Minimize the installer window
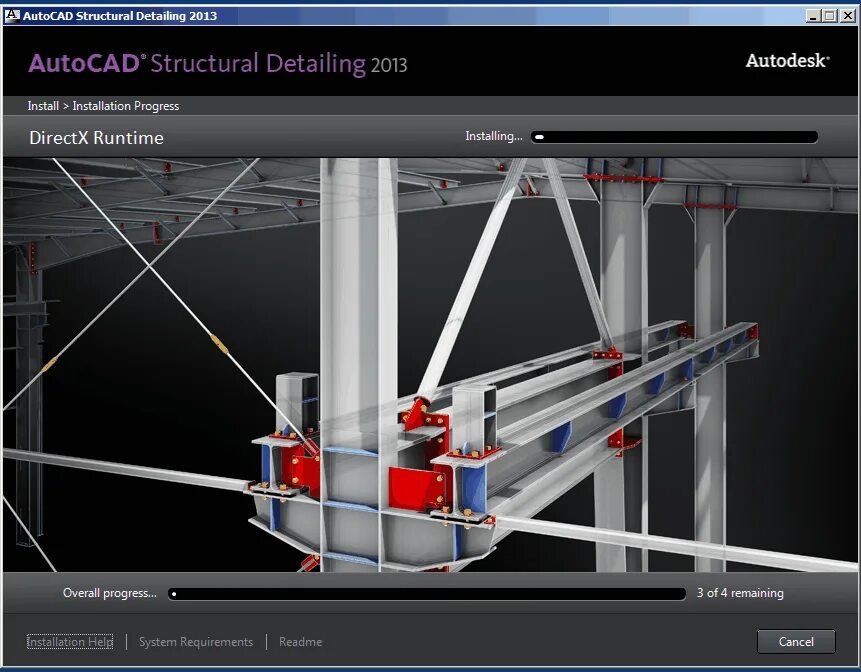Screen dimensions: 861x672 pos(813,16)
